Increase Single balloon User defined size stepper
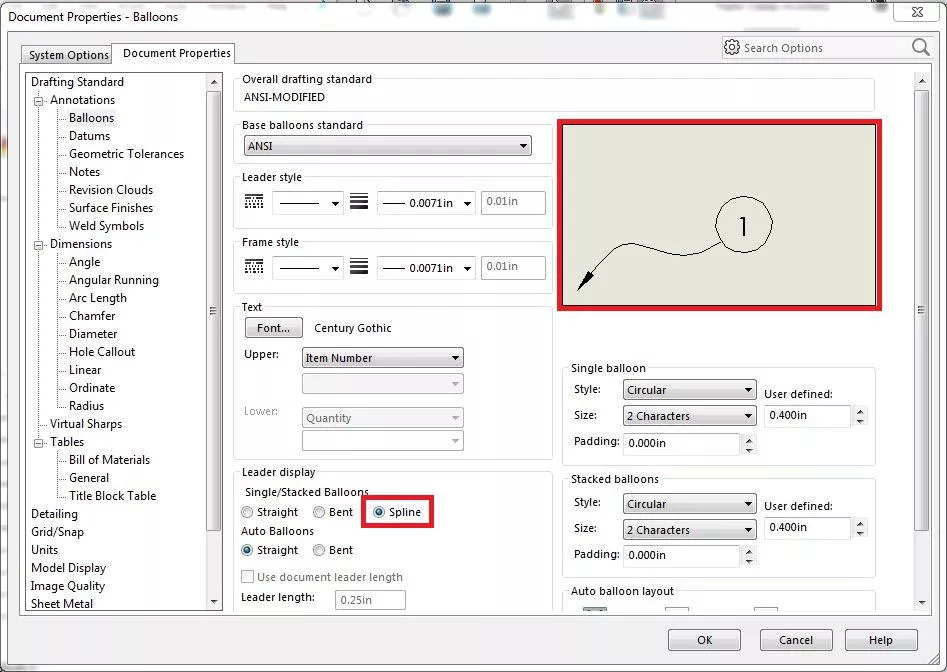The image size is (947, 672). (860, 411)
